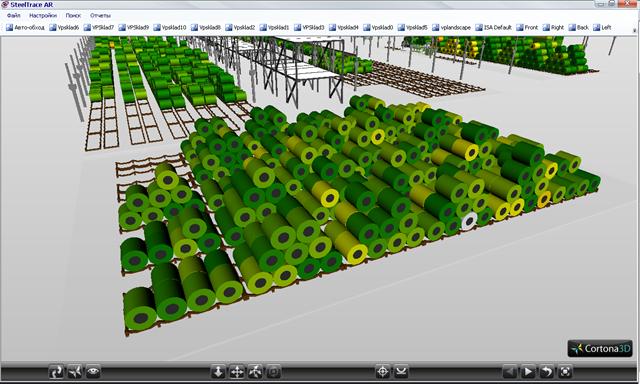Open the Файл menu

click(x=13, y=16)
